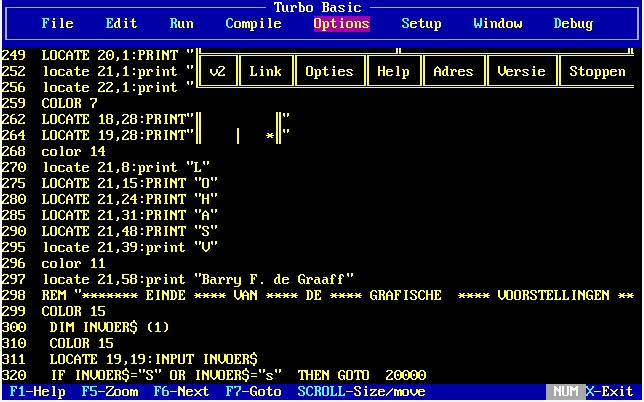
Task: Click the "Barry F. de Graaff" string
Action: point(274,280)
